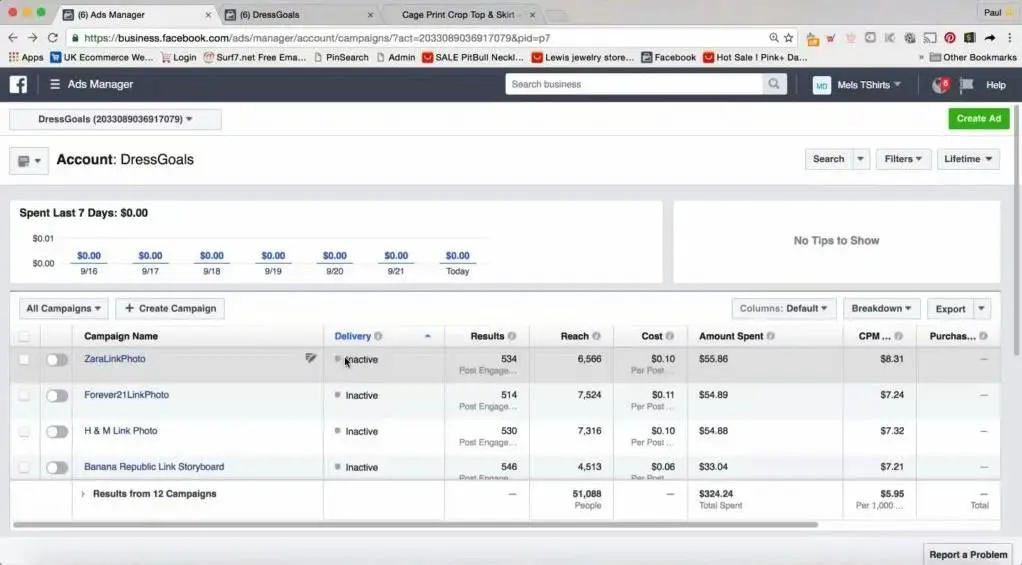Screen dimensions: 1022x565
Task: Open notifications globe icon
Action: click(941, 85)
